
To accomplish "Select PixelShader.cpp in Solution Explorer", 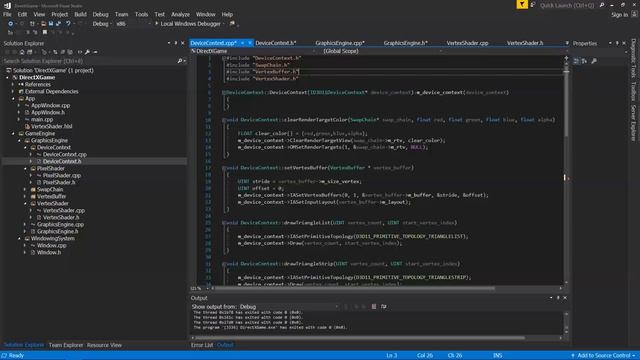I will (x=62, y=176).
